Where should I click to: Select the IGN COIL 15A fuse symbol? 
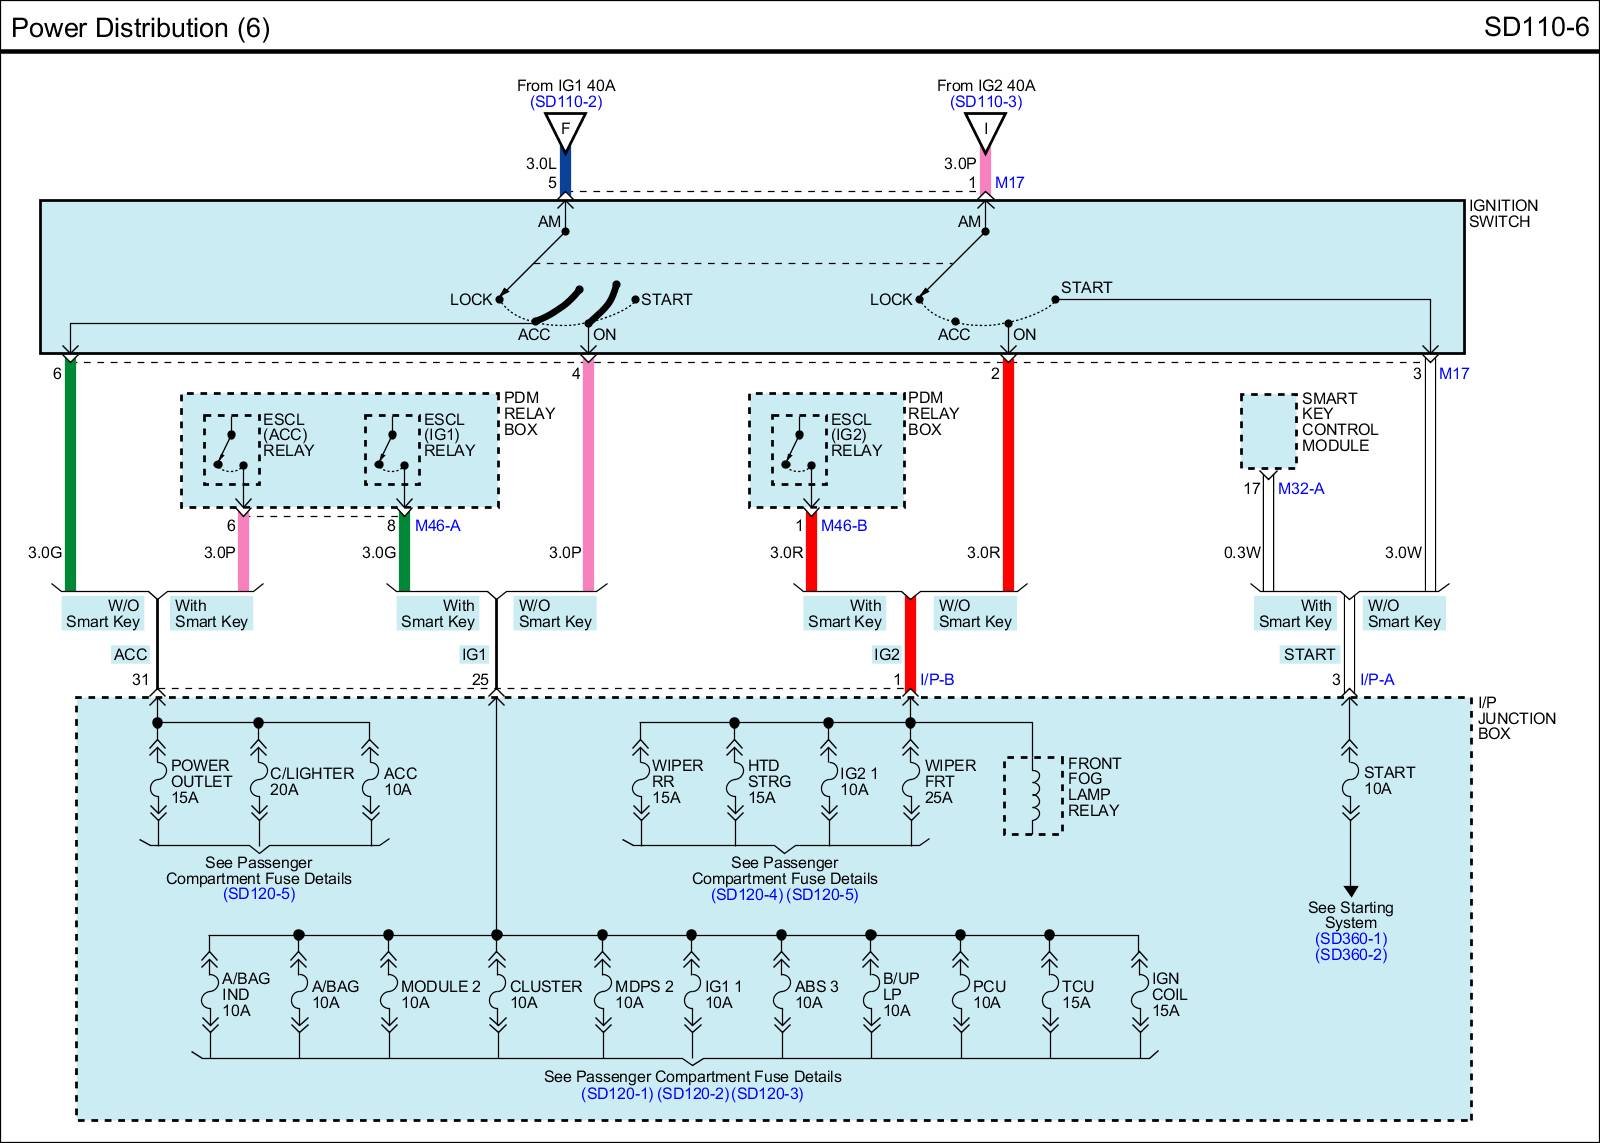click(x=1139, y=994)
